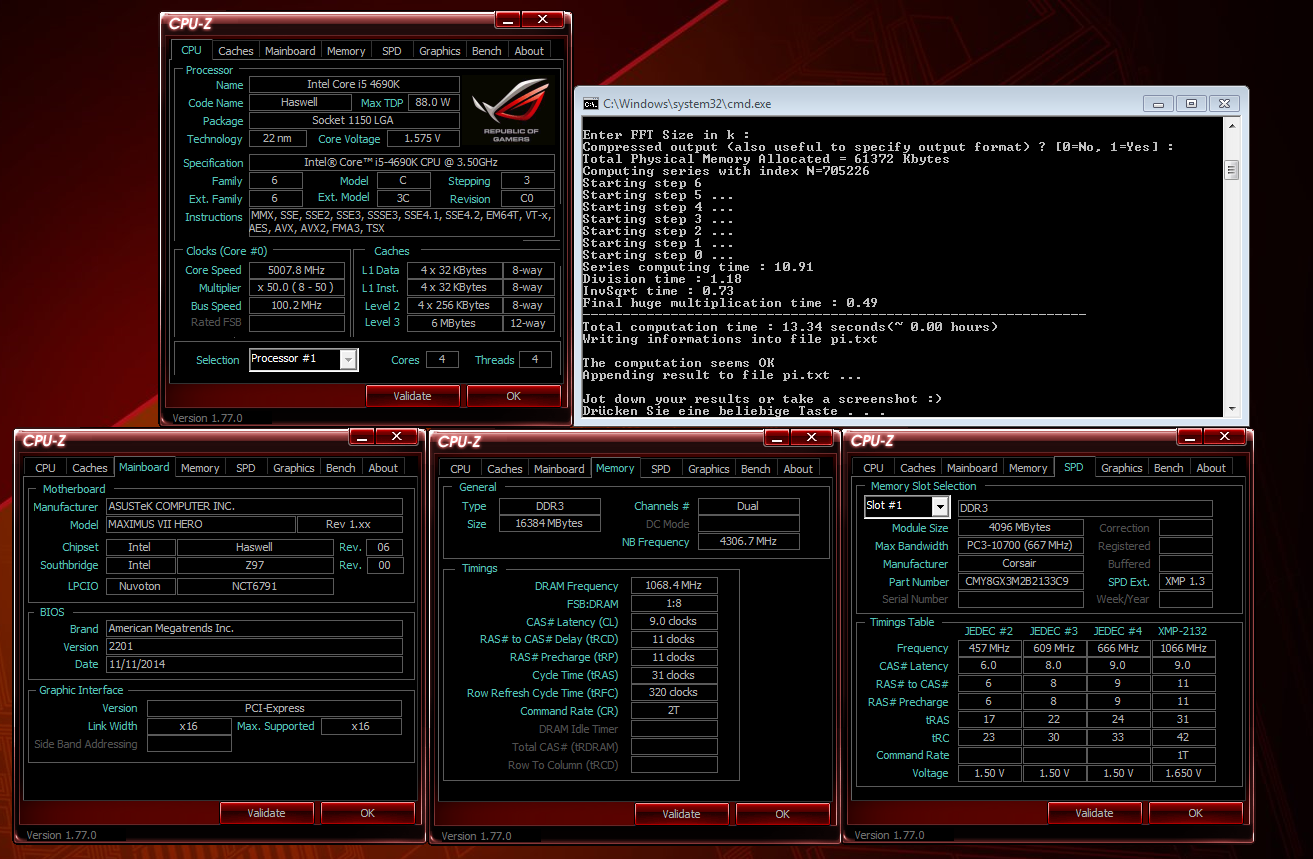Click the BIOS Version value 2201
This screenshot has width=1313, height=859.
click(253, 647)
